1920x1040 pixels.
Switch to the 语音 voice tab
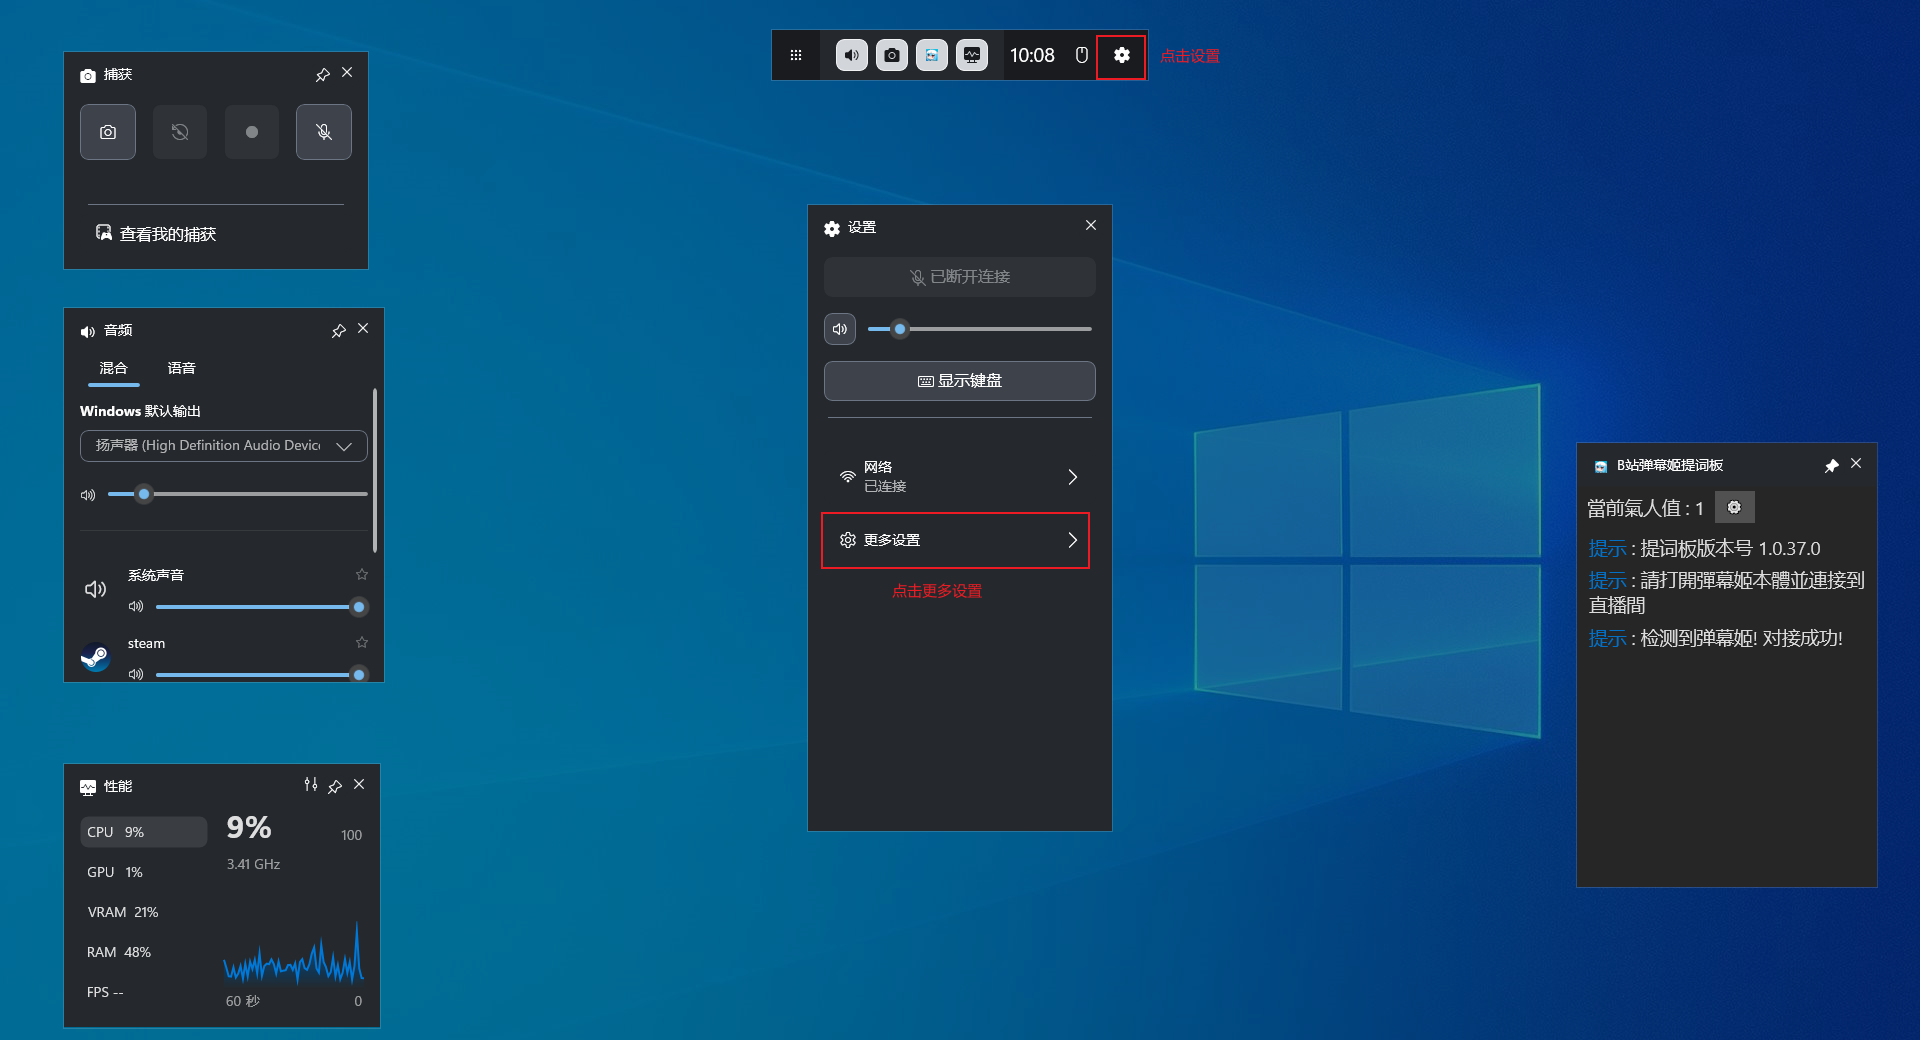coord(181,369)
